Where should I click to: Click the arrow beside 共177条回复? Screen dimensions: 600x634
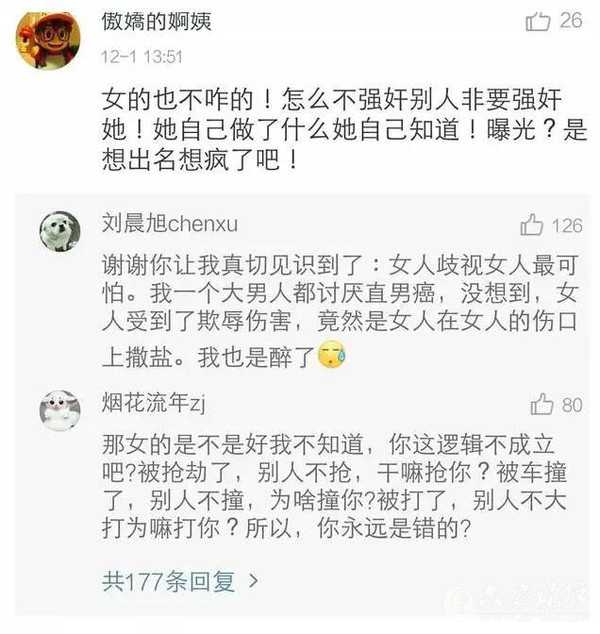[x=253, y=581]
